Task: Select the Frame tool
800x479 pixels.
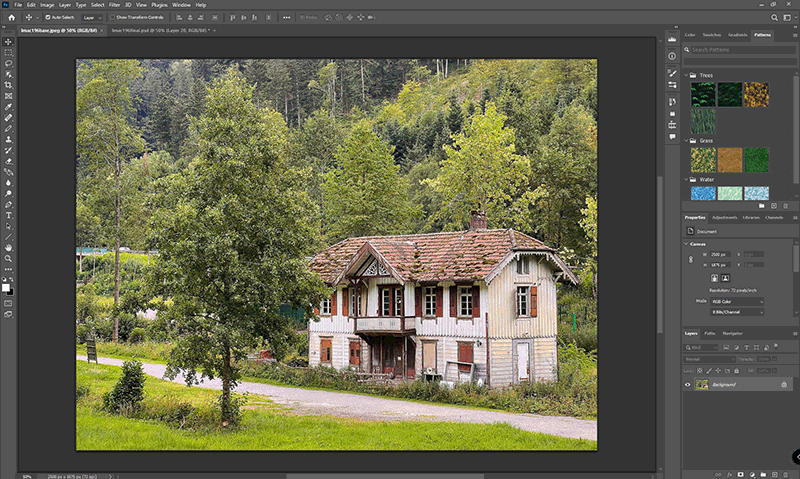Action: pos(8,96)
